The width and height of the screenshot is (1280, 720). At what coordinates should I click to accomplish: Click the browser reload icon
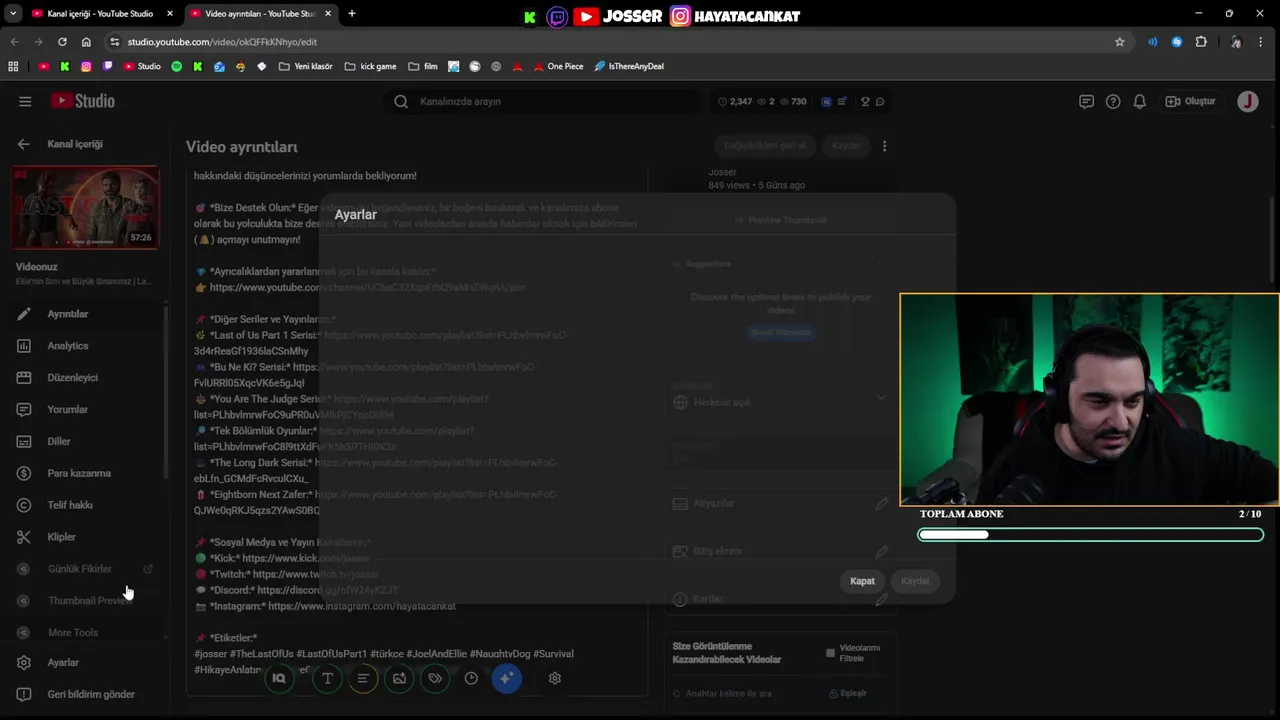pos(62,42)
